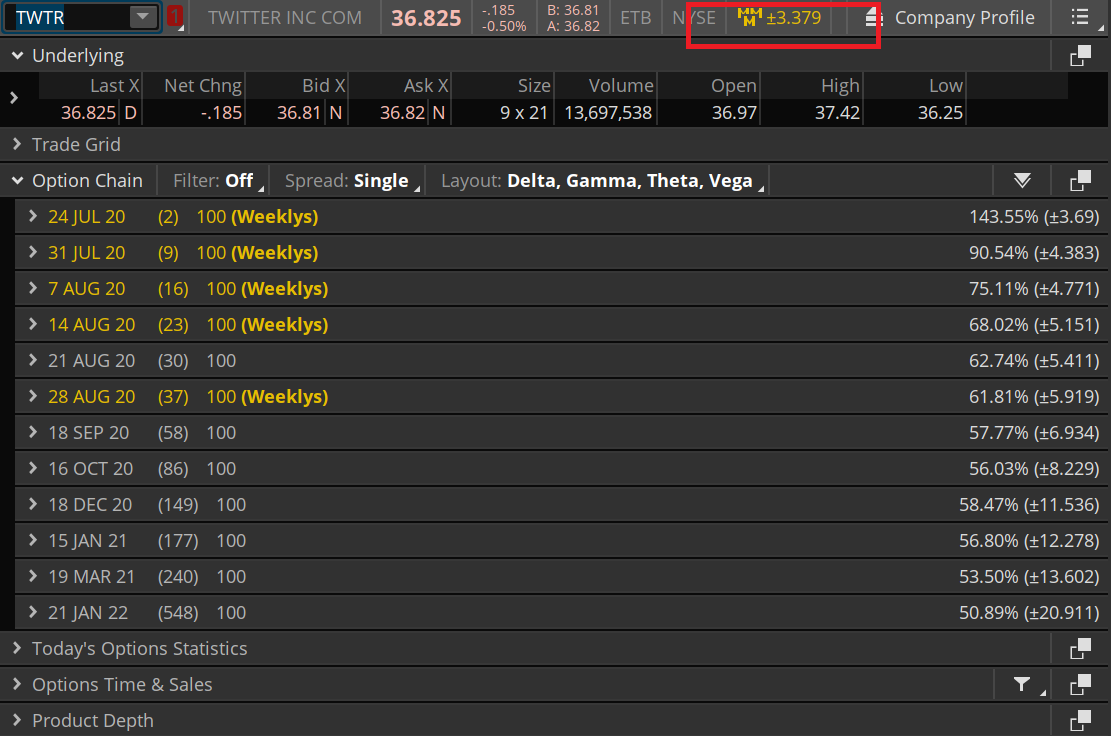Expand the 18 DEC 20 expiration
Viewport: 1111px width, 736px height.
click(x=33, y=504)
